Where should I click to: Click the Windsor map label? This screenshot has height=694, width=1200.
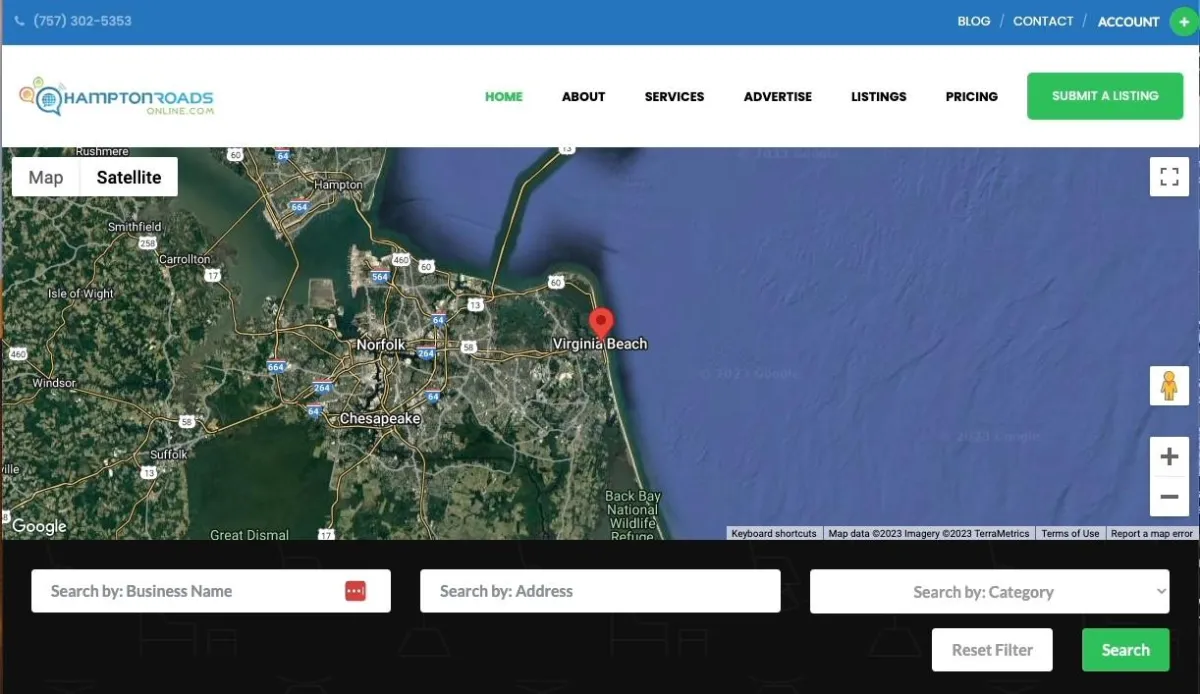(x=54, y=383)
